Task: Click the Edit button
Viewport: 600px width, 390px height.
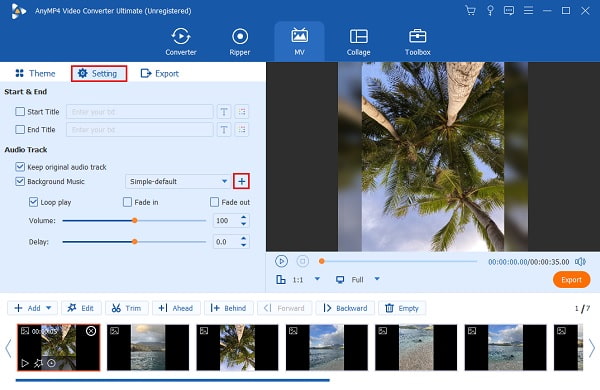Action: click(x=81, y=308)
